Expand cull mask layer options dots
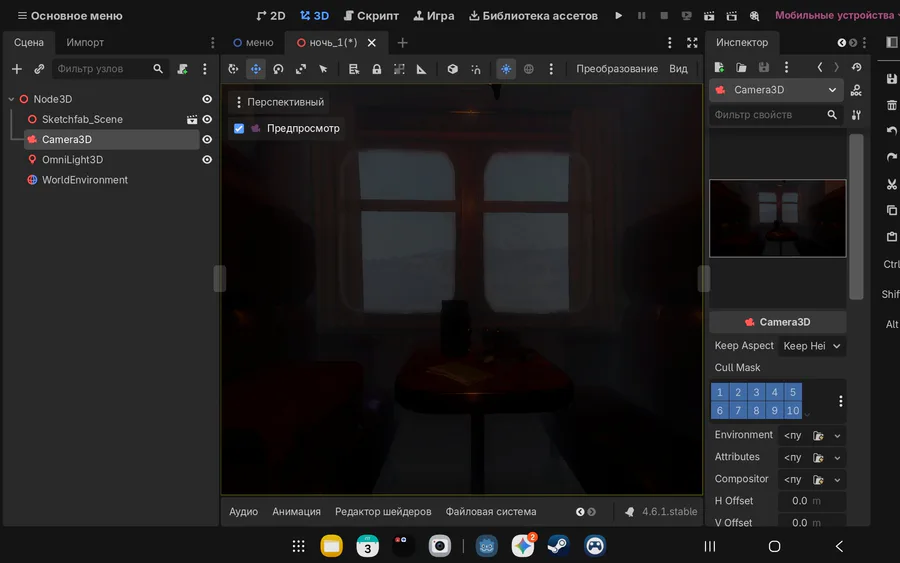Viewport: 900px width, 563px height. (840, 401)
